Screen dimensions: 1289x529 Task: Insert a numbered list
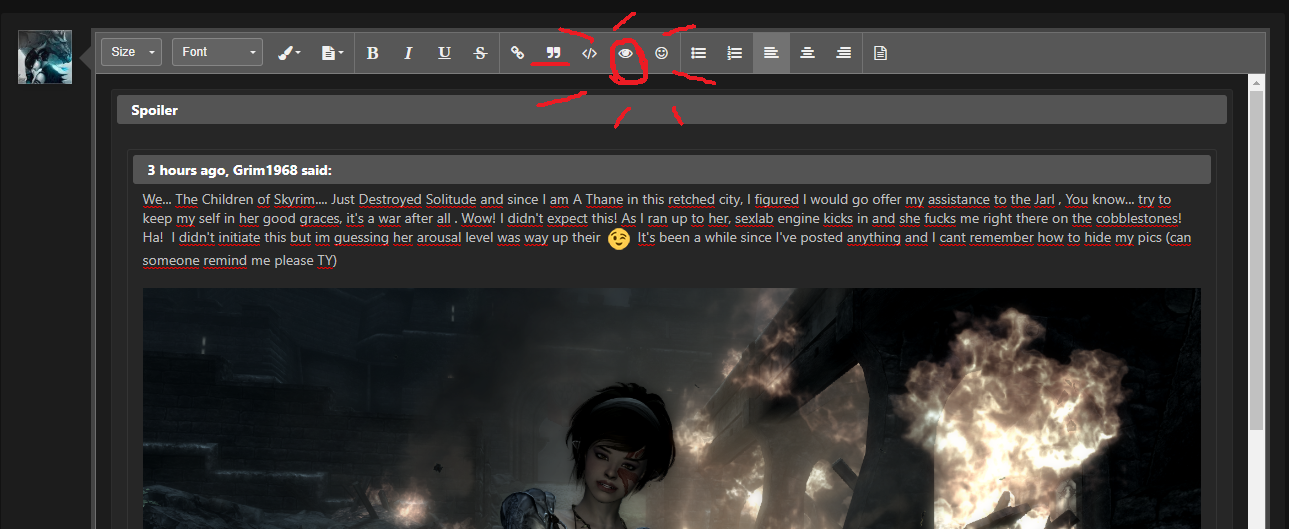click(735, 53)
